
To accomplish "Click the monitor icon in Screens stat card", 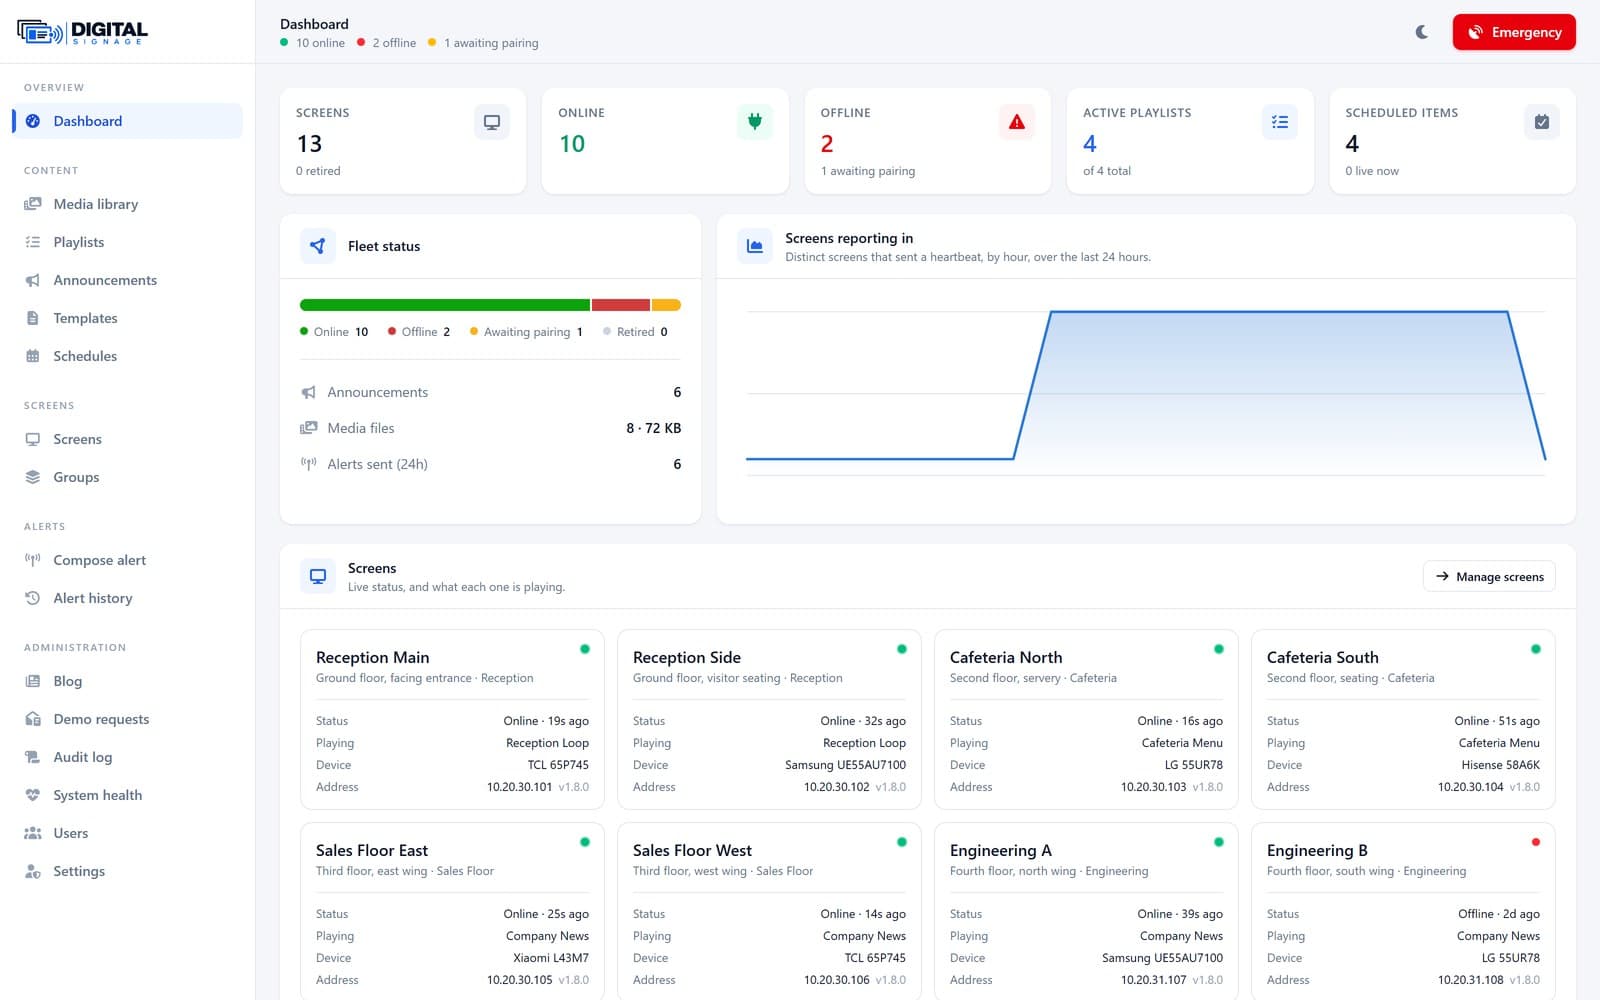I will [x=492, y=122].
